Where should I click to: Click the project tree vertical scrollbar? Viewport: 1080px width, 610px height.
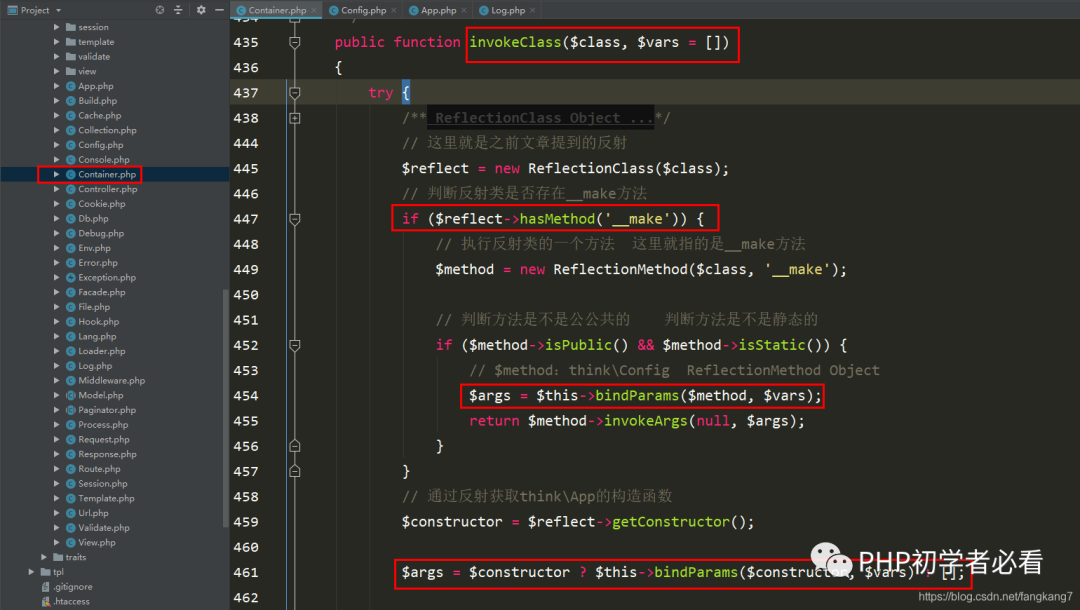(225, 410)
